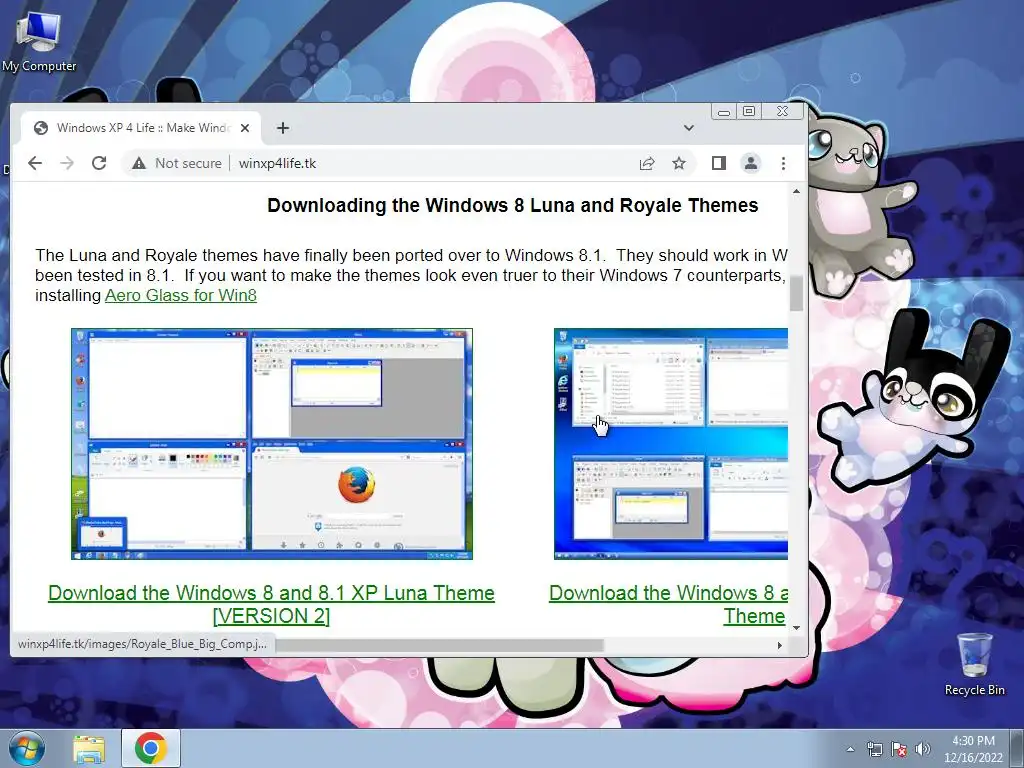The height and width of the screenshot is (768, 1024).
Task: Open the network tray icon
Action: tap(874, 749)
